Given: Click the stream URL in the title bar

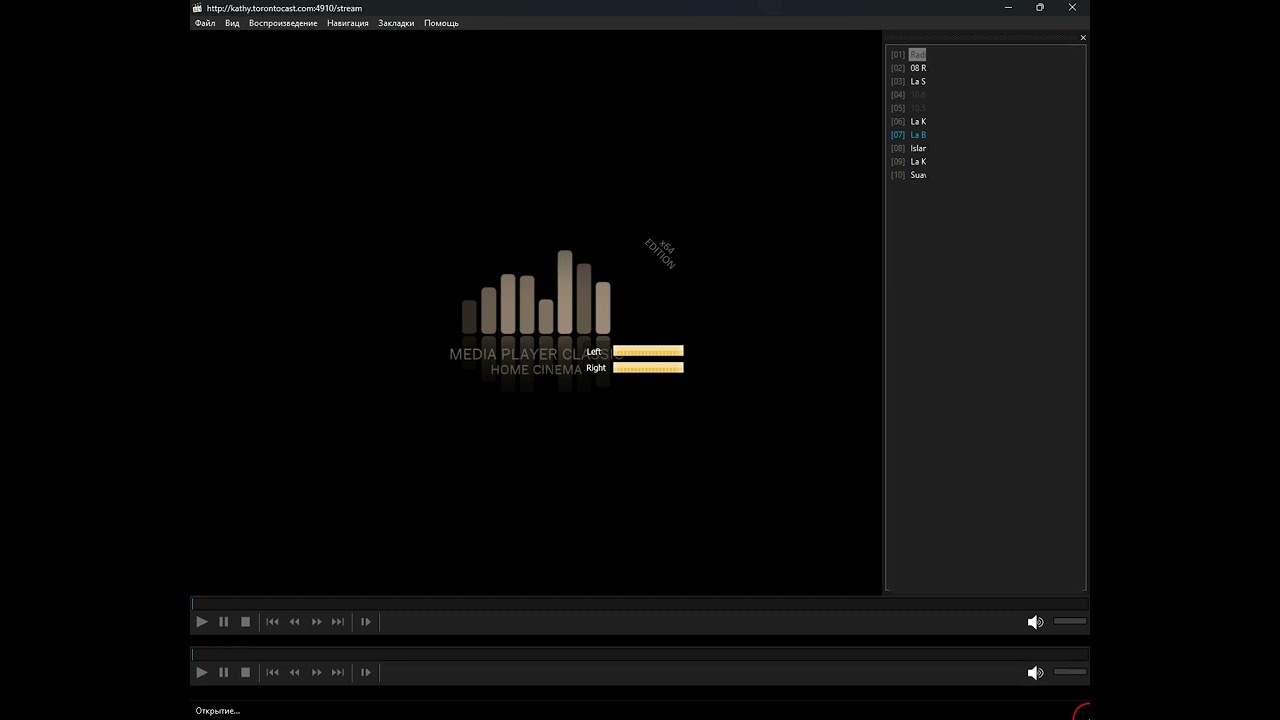Looking at the screenshot, I should [x=284, y=8].
